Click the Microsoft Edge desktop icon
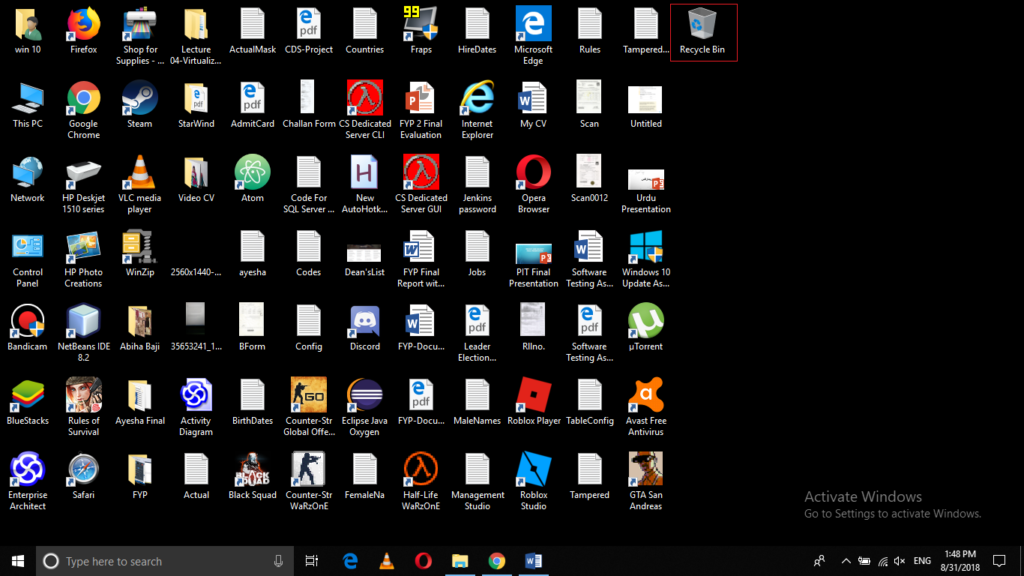The width and height of the screenshot is (1024, 576). click(x=533, y=36)
